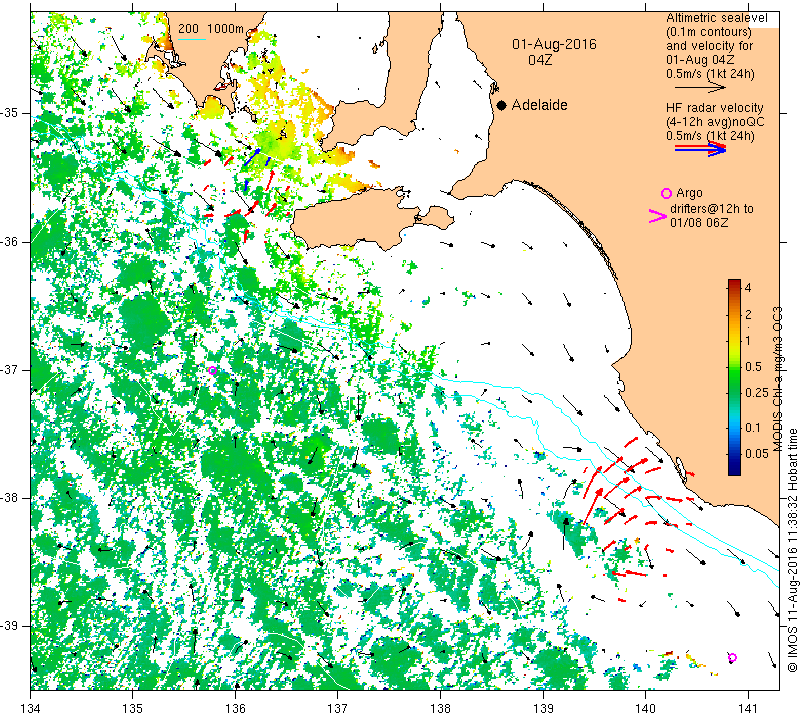The image size is (800, 720).
Task: Click the '01/08 06Z' drifter time text
Action: [698, 223]
